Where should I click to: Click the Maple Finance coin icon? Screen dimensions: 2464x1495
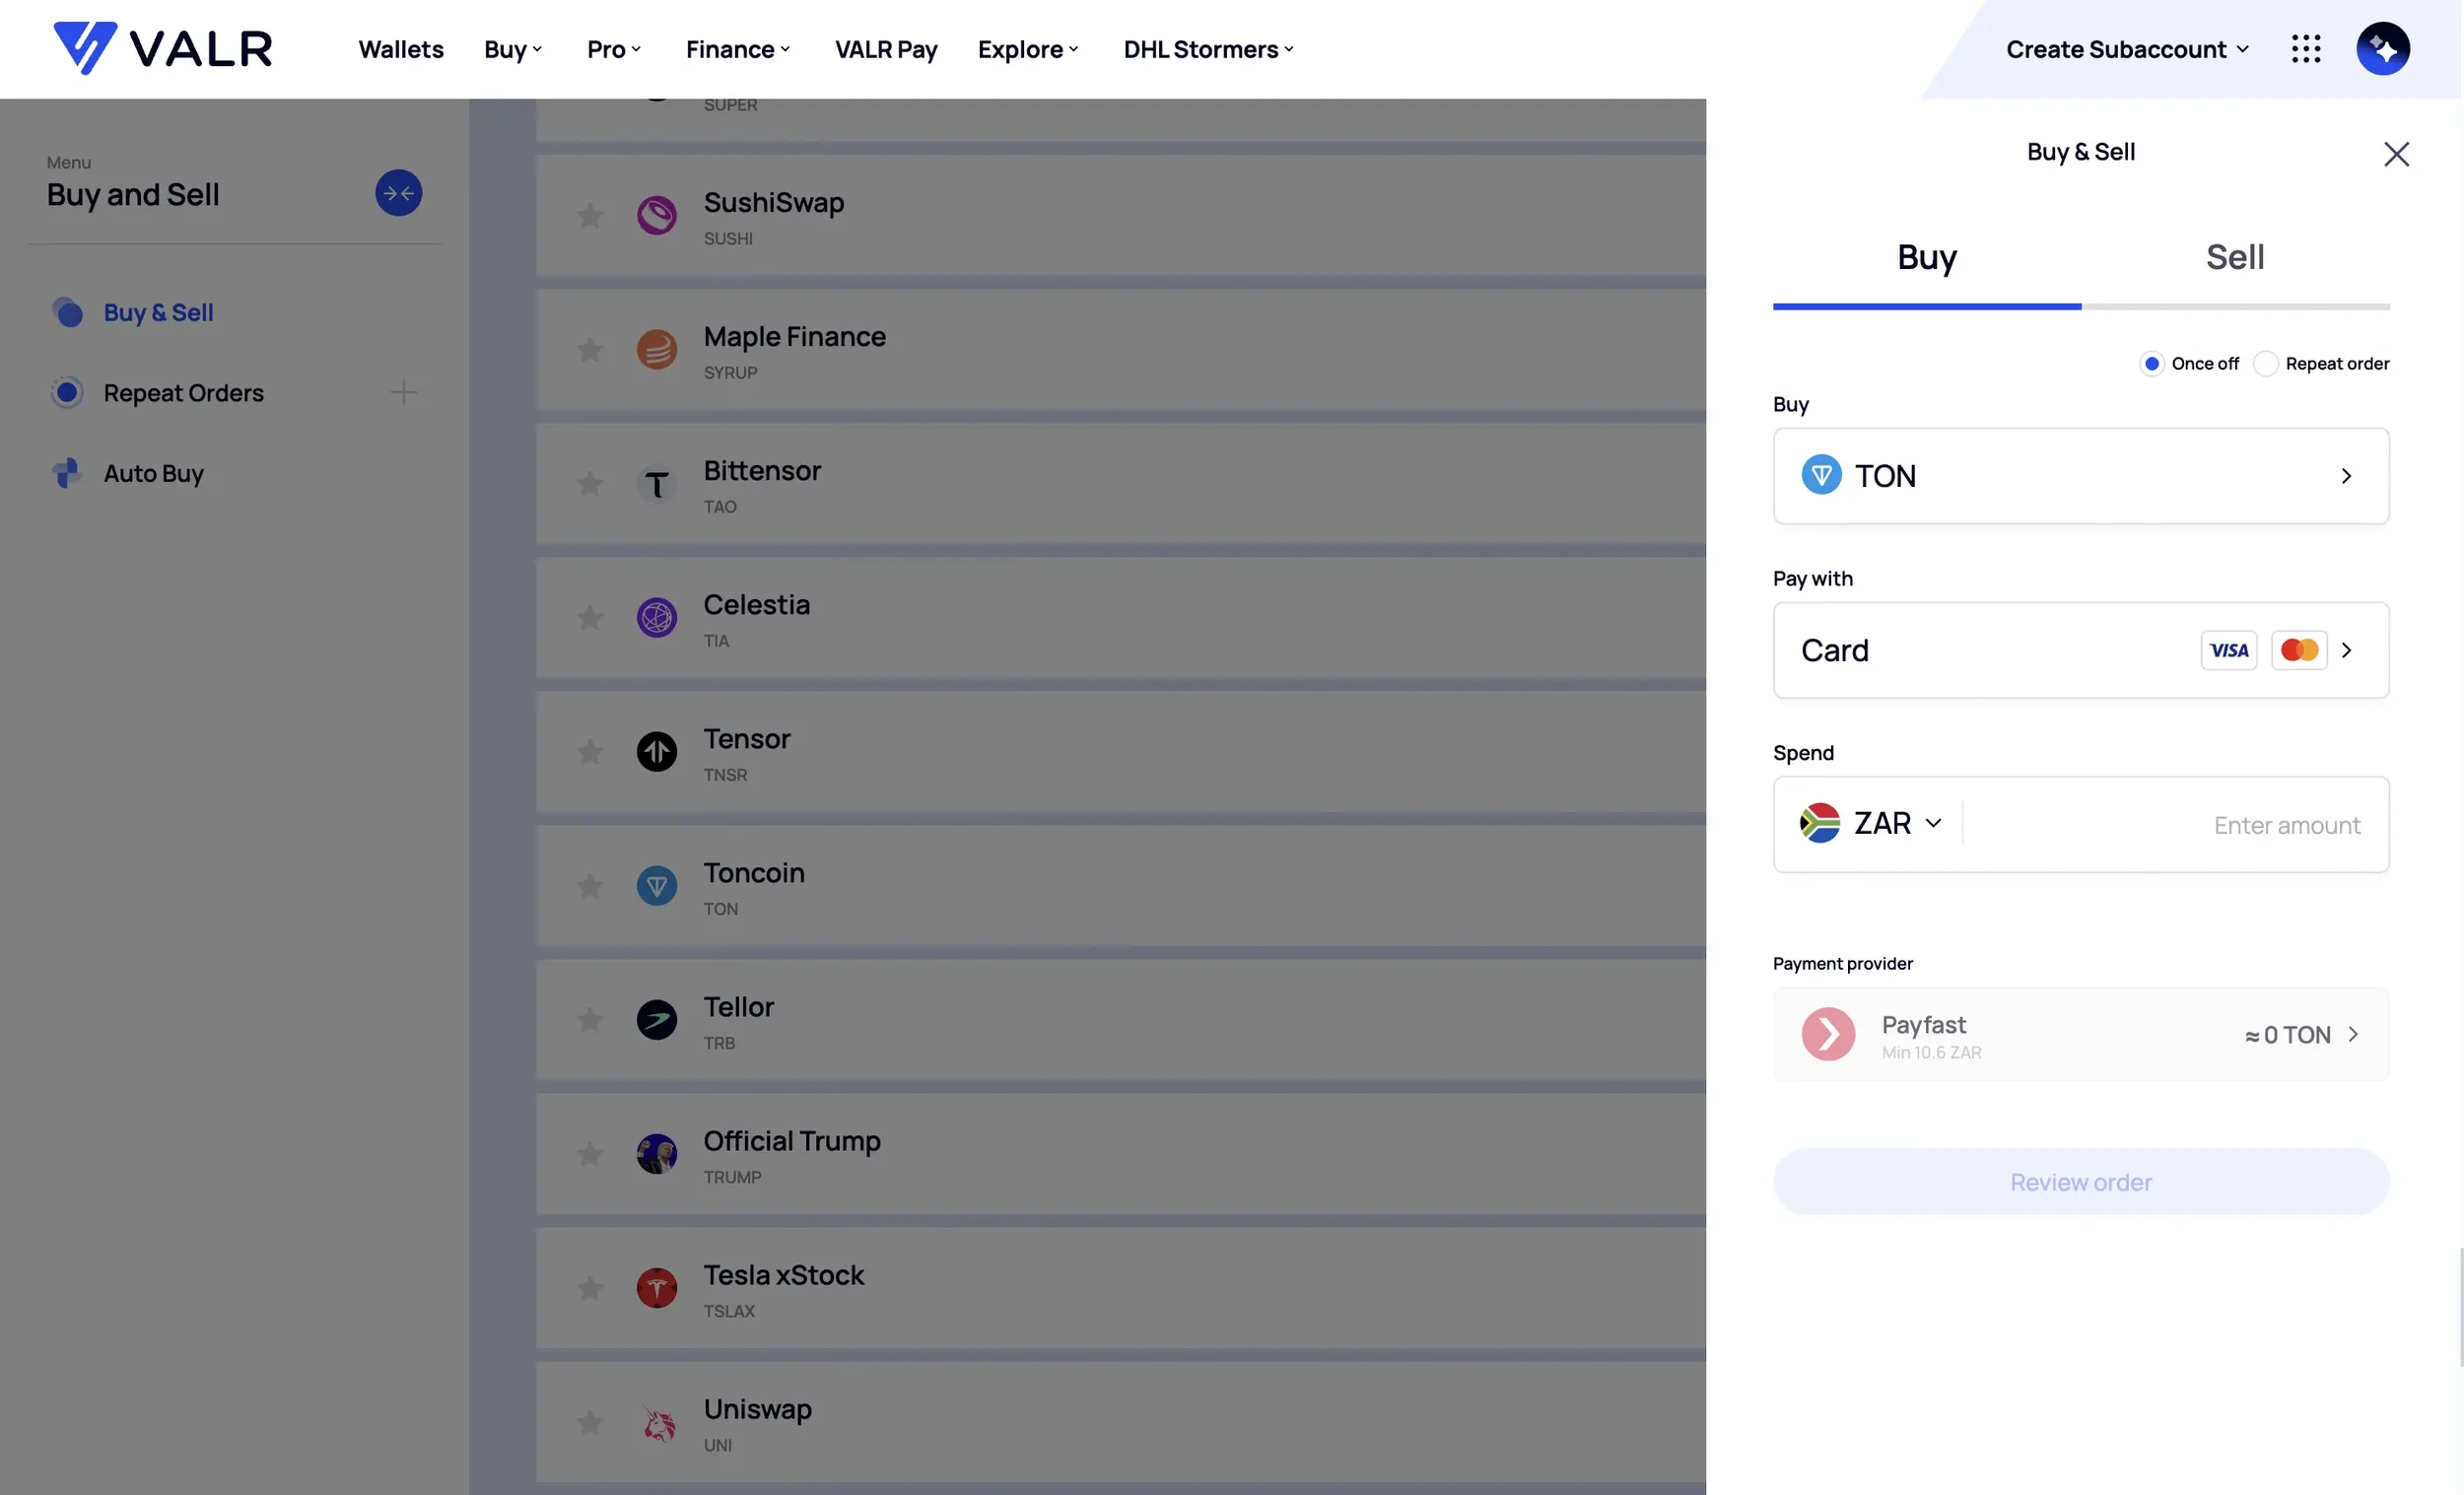[657, 349]
